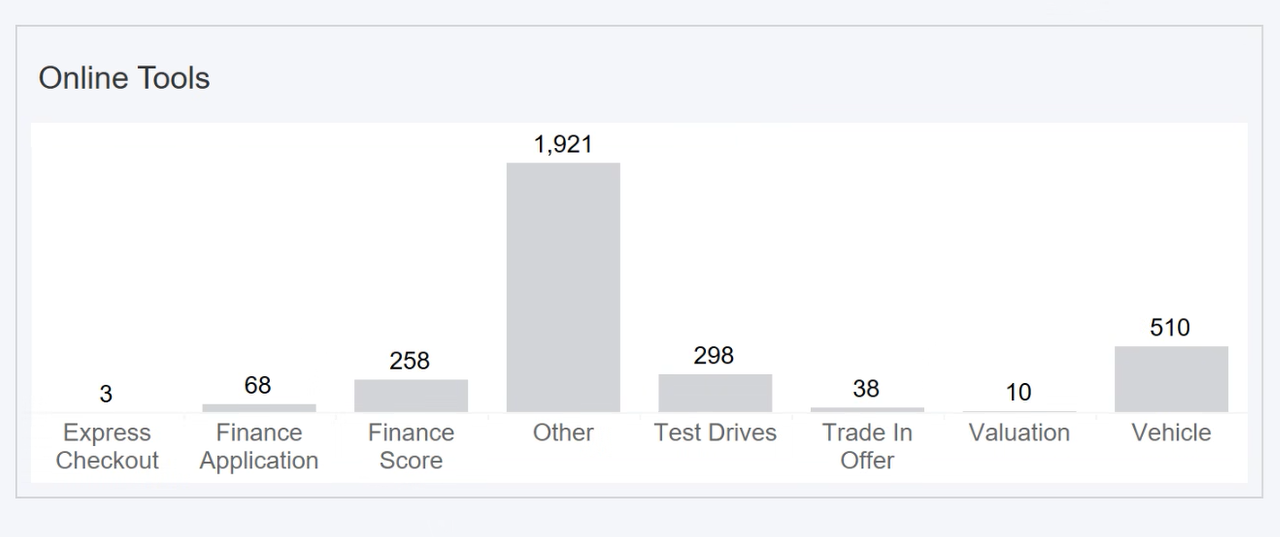The height and width of the screenshot is (537, 1280).
Task: Select the Valuation axis label
Action: click(1019, 433)
